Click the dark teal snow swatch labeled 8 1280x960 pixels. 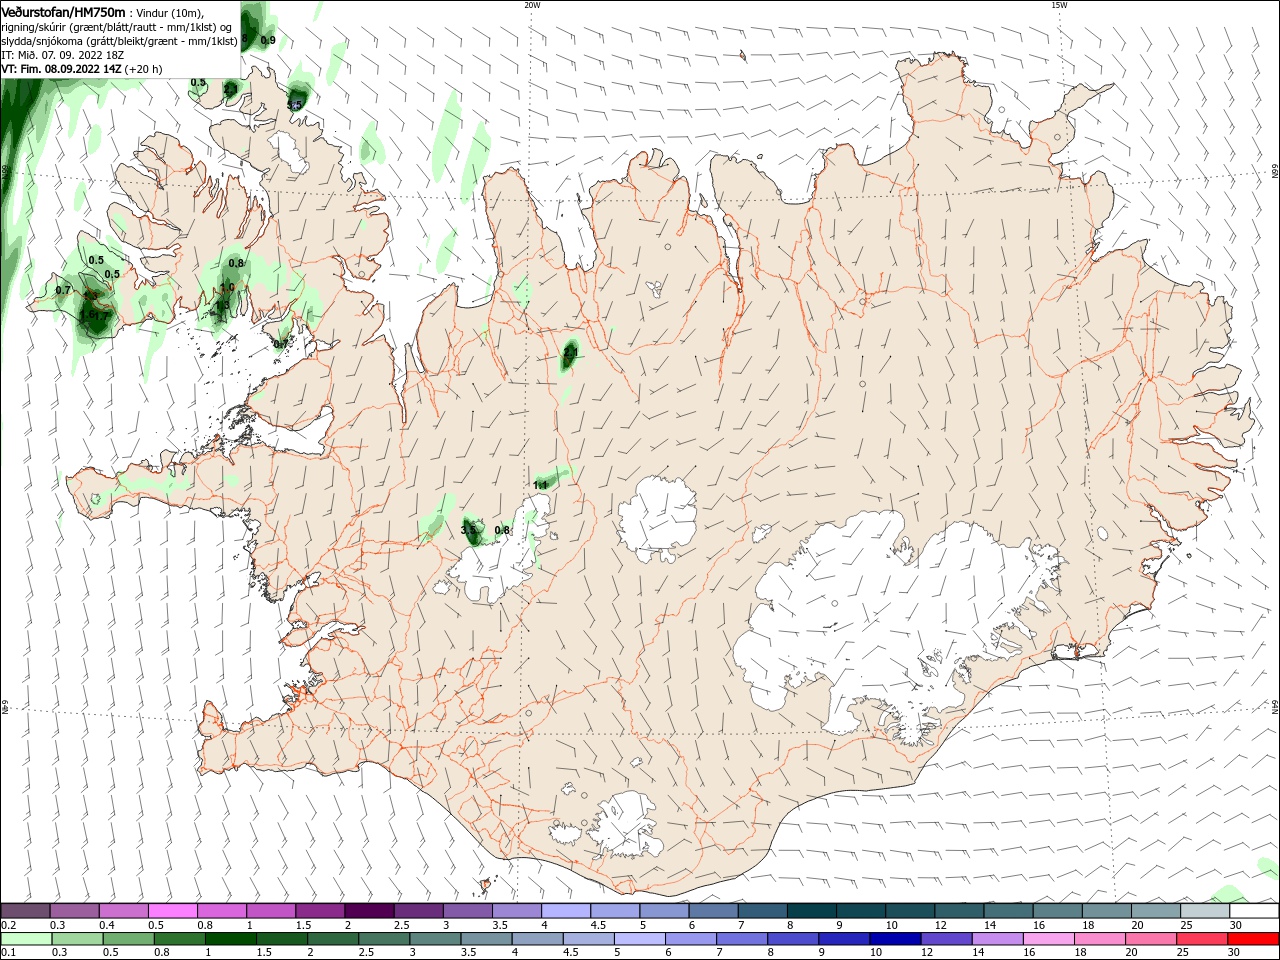pos(811,911)
